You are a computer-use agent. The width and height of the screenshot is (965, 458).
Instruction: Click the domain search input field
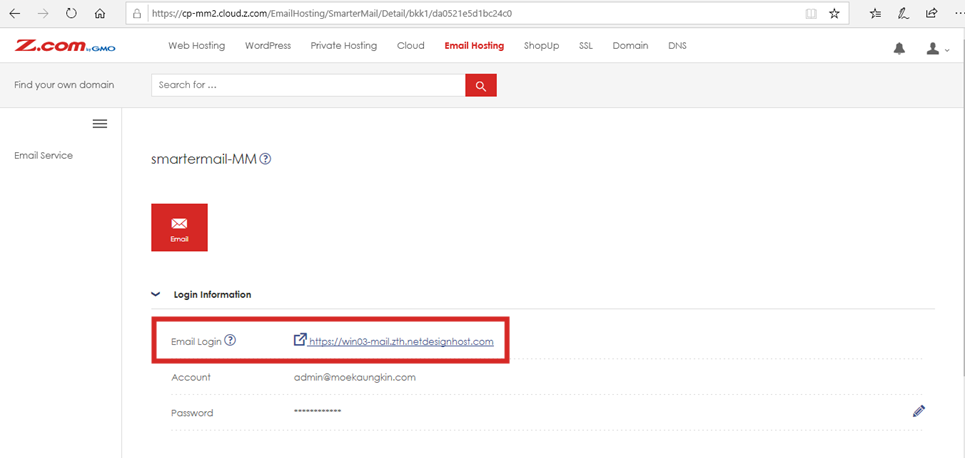click(x=308, y=86)
